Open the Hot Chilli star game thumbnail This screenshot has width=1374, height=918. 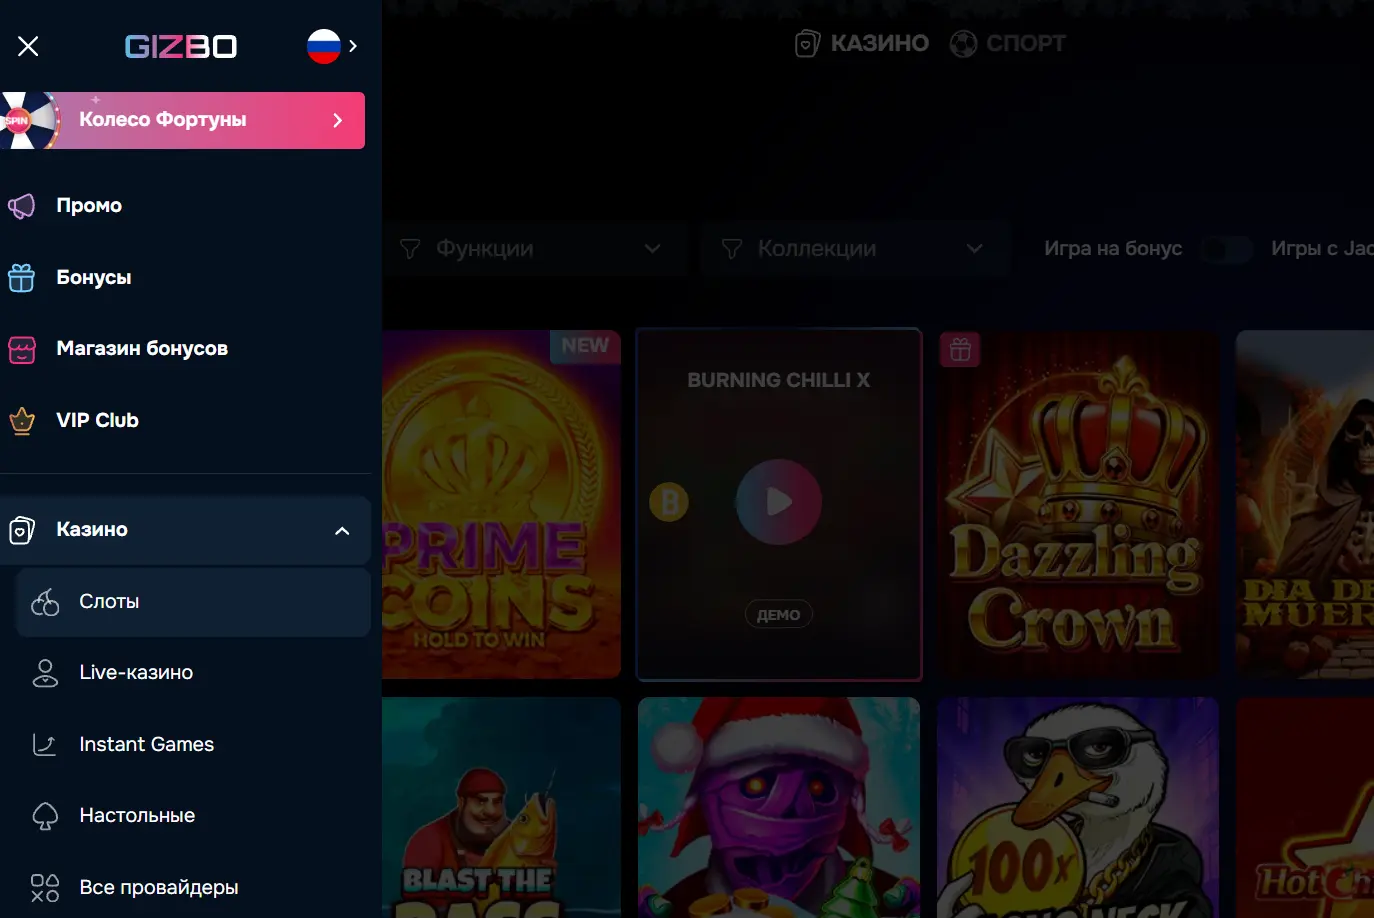pos(1305,808)
